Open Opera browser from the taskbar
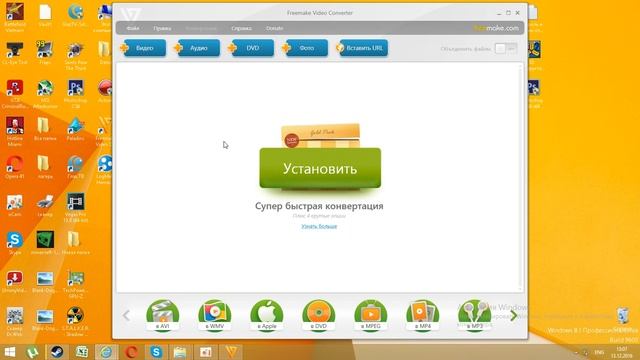Screen dimensions: 640x360 [131, 352]
